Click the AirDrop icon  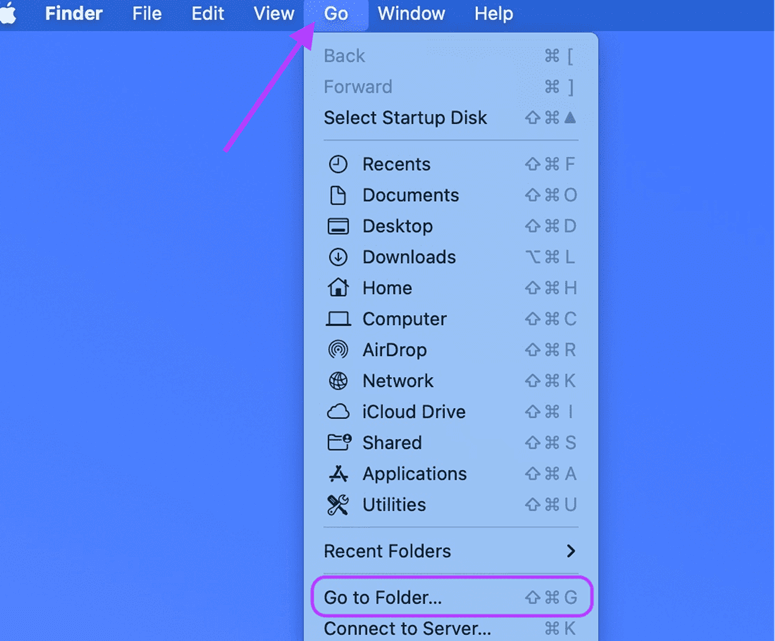338,350
